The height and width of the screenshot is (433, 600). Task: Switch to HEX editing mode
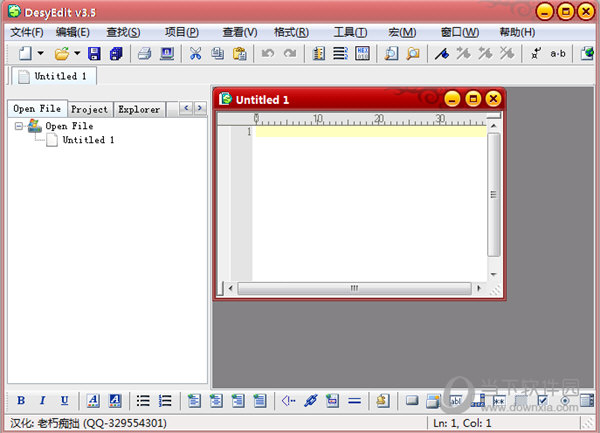pos(362,53)
